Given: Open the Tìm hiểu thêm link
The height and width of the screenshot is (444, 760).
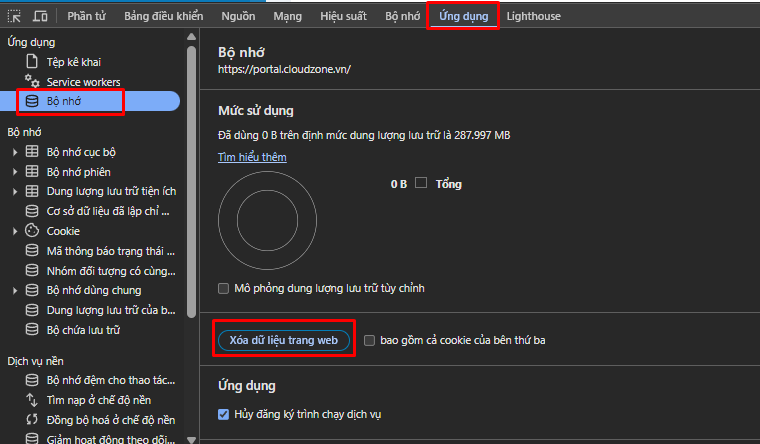Looking at the screenshot, I should 252,157.
